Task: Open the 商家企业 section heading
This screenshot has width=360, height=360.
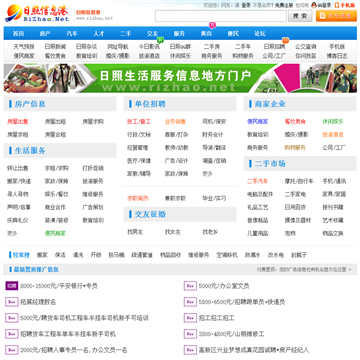Action: pyautogui.click(x=270, y=104)
